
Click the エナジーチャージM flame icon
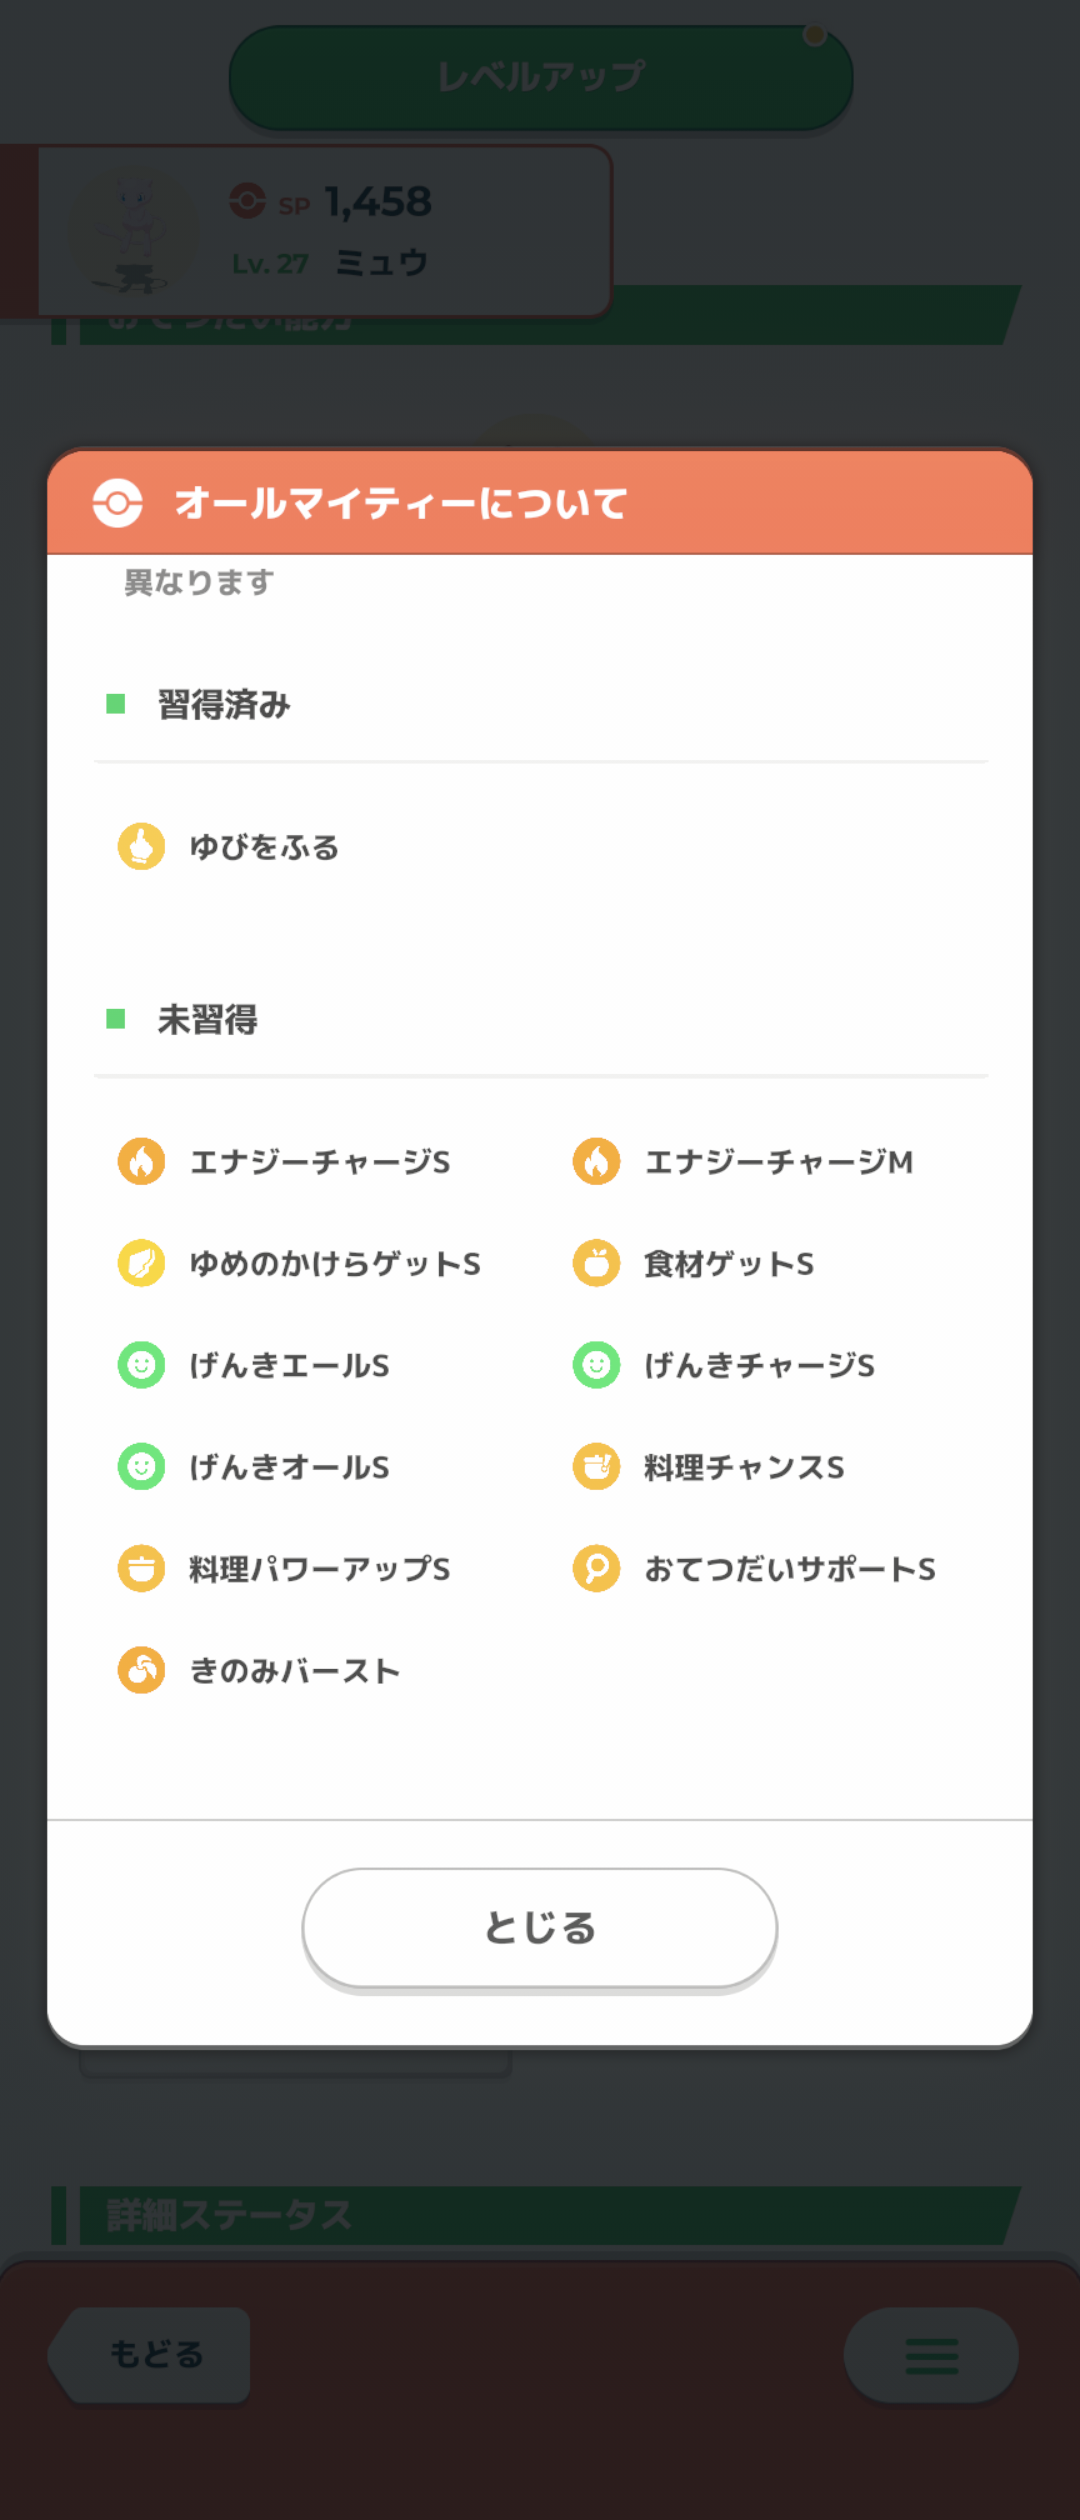(596, 1161)
